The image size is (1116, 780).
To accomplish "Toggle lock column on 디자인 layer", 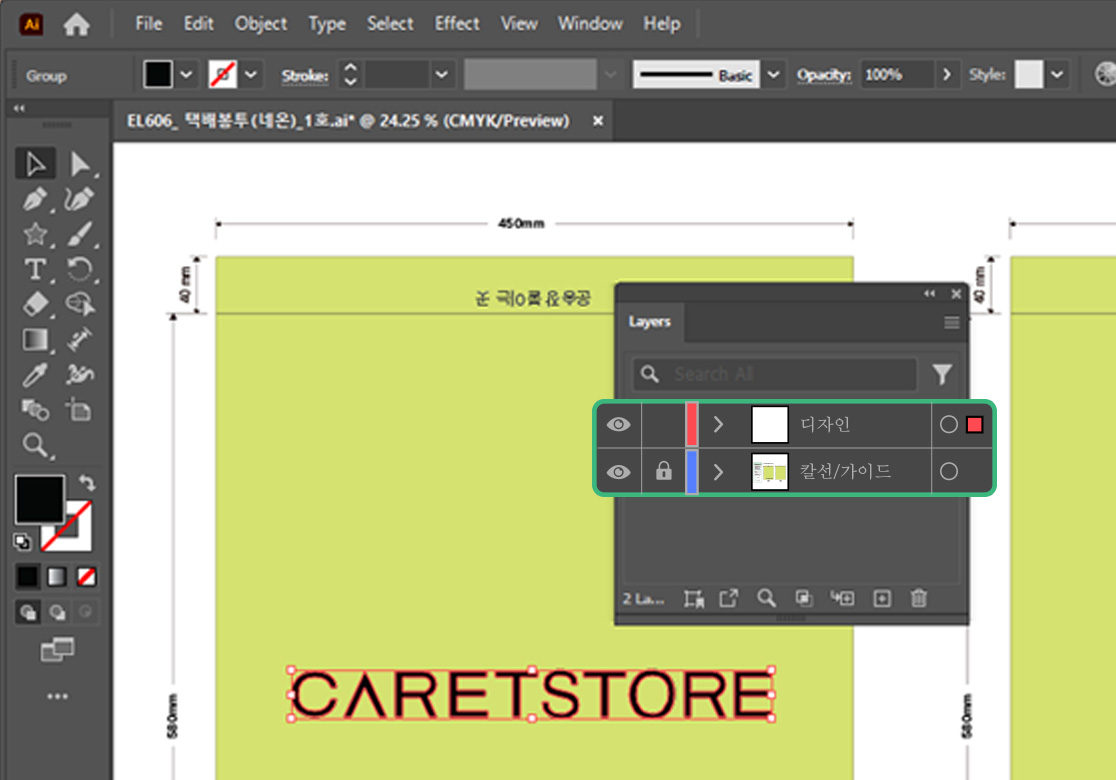I will tap(663, 425).
